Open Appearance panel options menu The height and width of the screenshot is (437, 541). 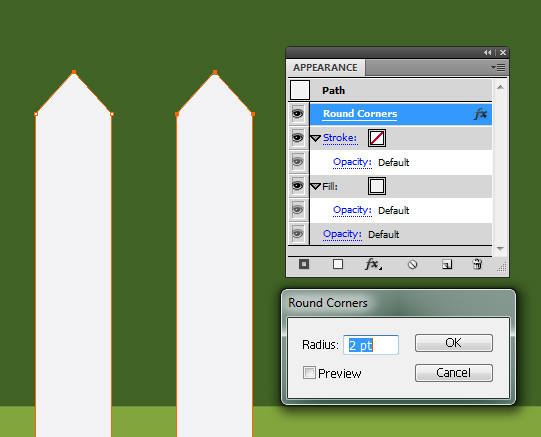coord(498,68)
